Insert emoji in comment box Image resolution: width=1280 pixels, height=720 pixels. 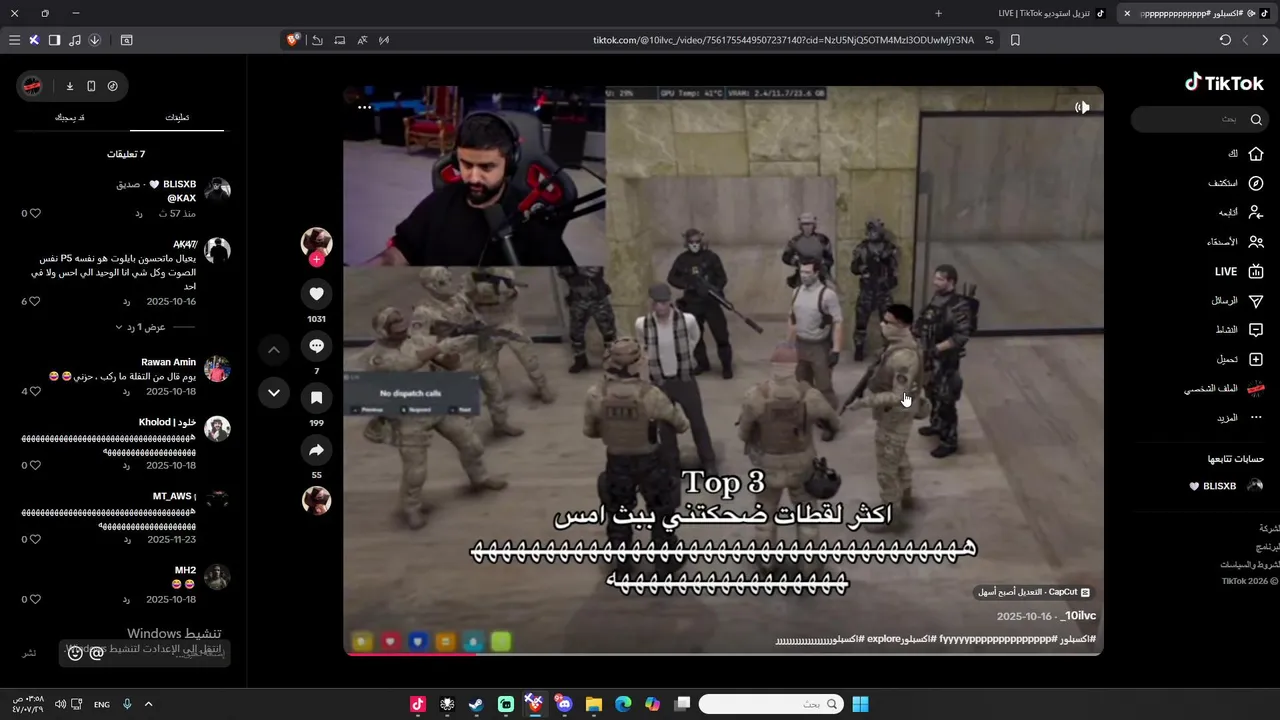(x=76, y=653)
